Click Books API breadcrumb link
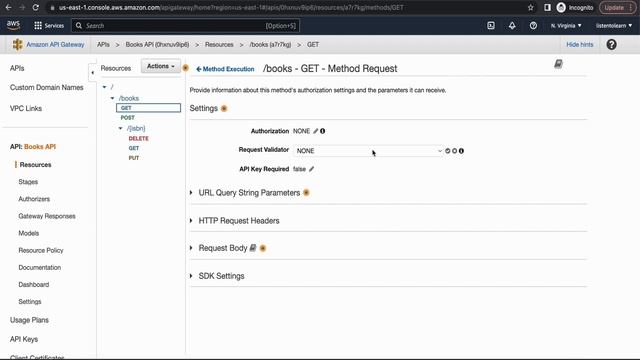 [x=157, y=44]
